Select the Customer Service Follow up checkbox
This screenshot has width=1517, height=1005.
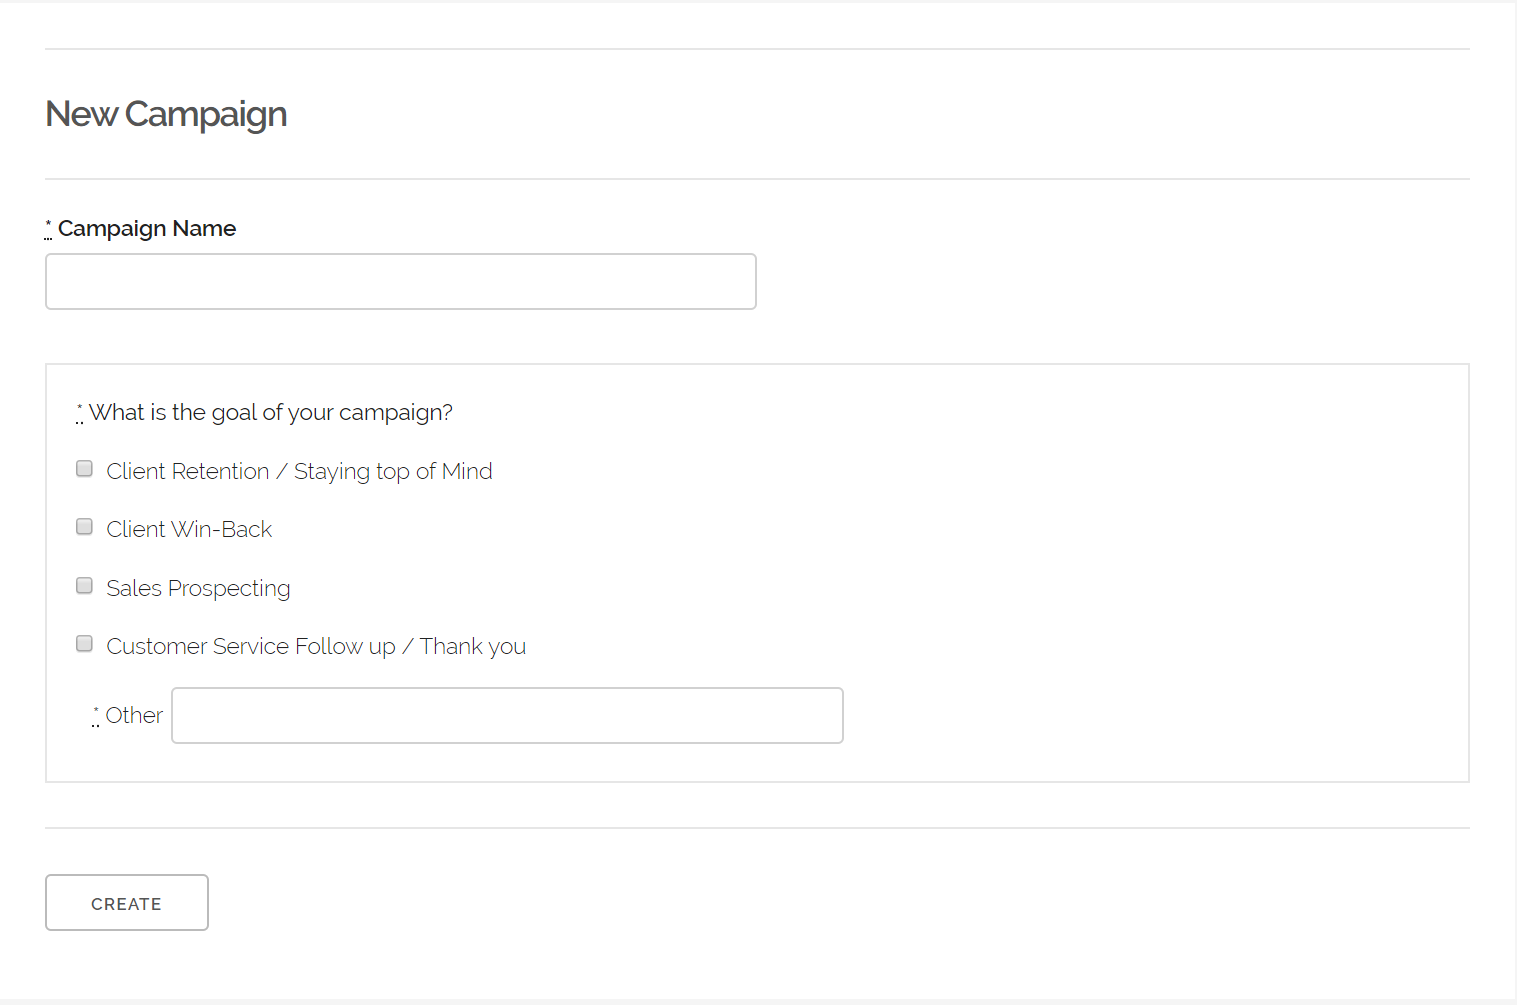85,644
